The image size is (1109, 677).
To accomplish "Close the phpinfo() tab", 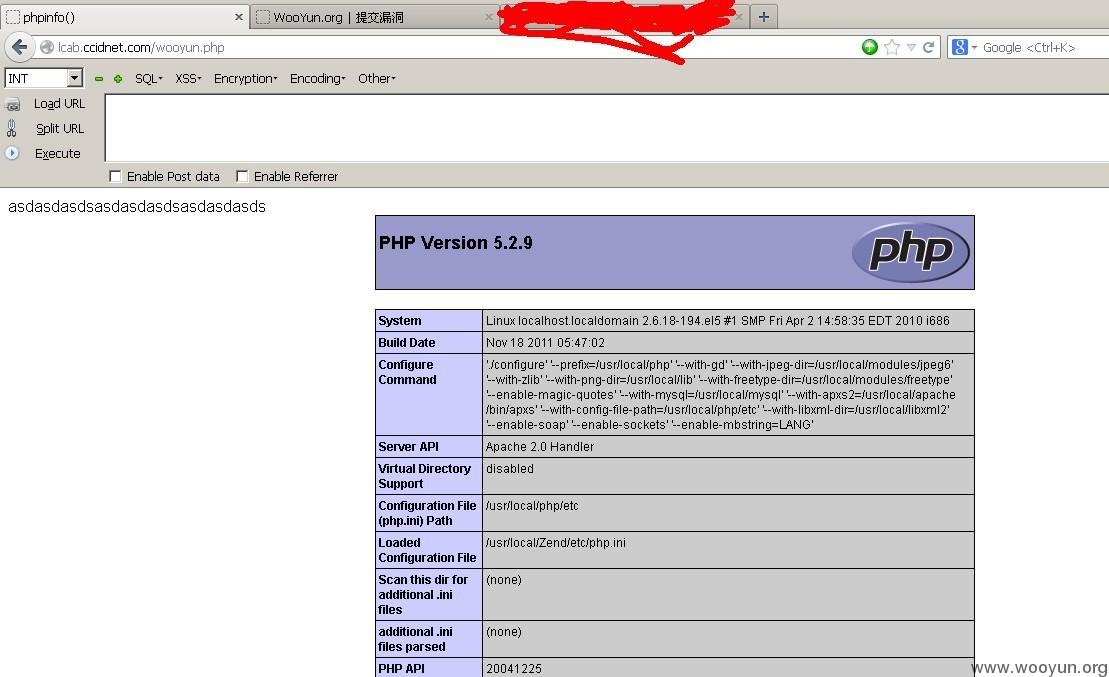I will tap(238, 17).
